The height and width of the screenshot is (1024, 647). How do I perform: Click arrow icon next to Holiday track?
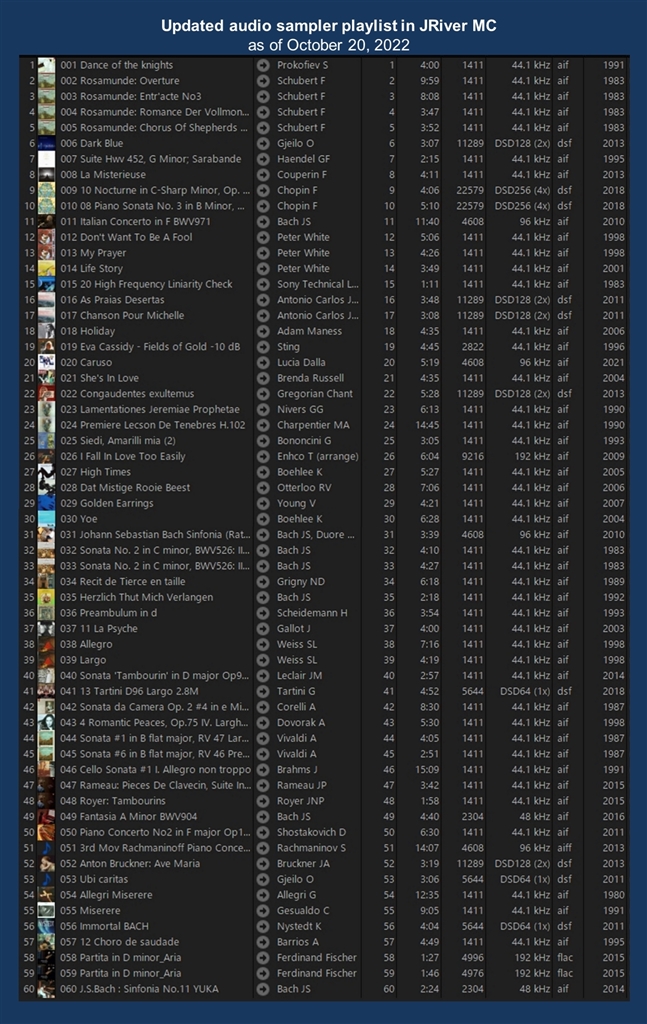coord(263,331)
